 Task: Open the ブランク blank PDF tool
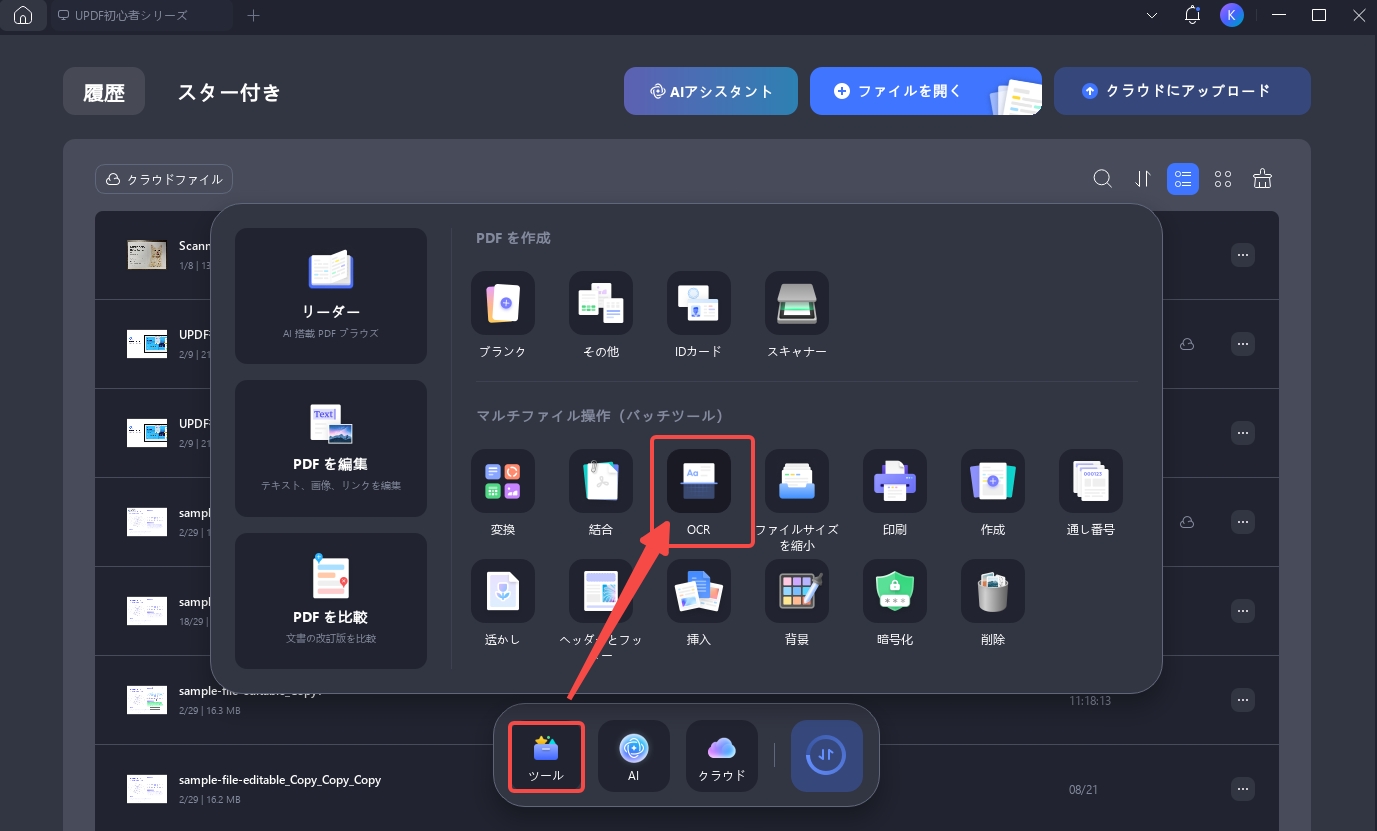tap(503, 303)
